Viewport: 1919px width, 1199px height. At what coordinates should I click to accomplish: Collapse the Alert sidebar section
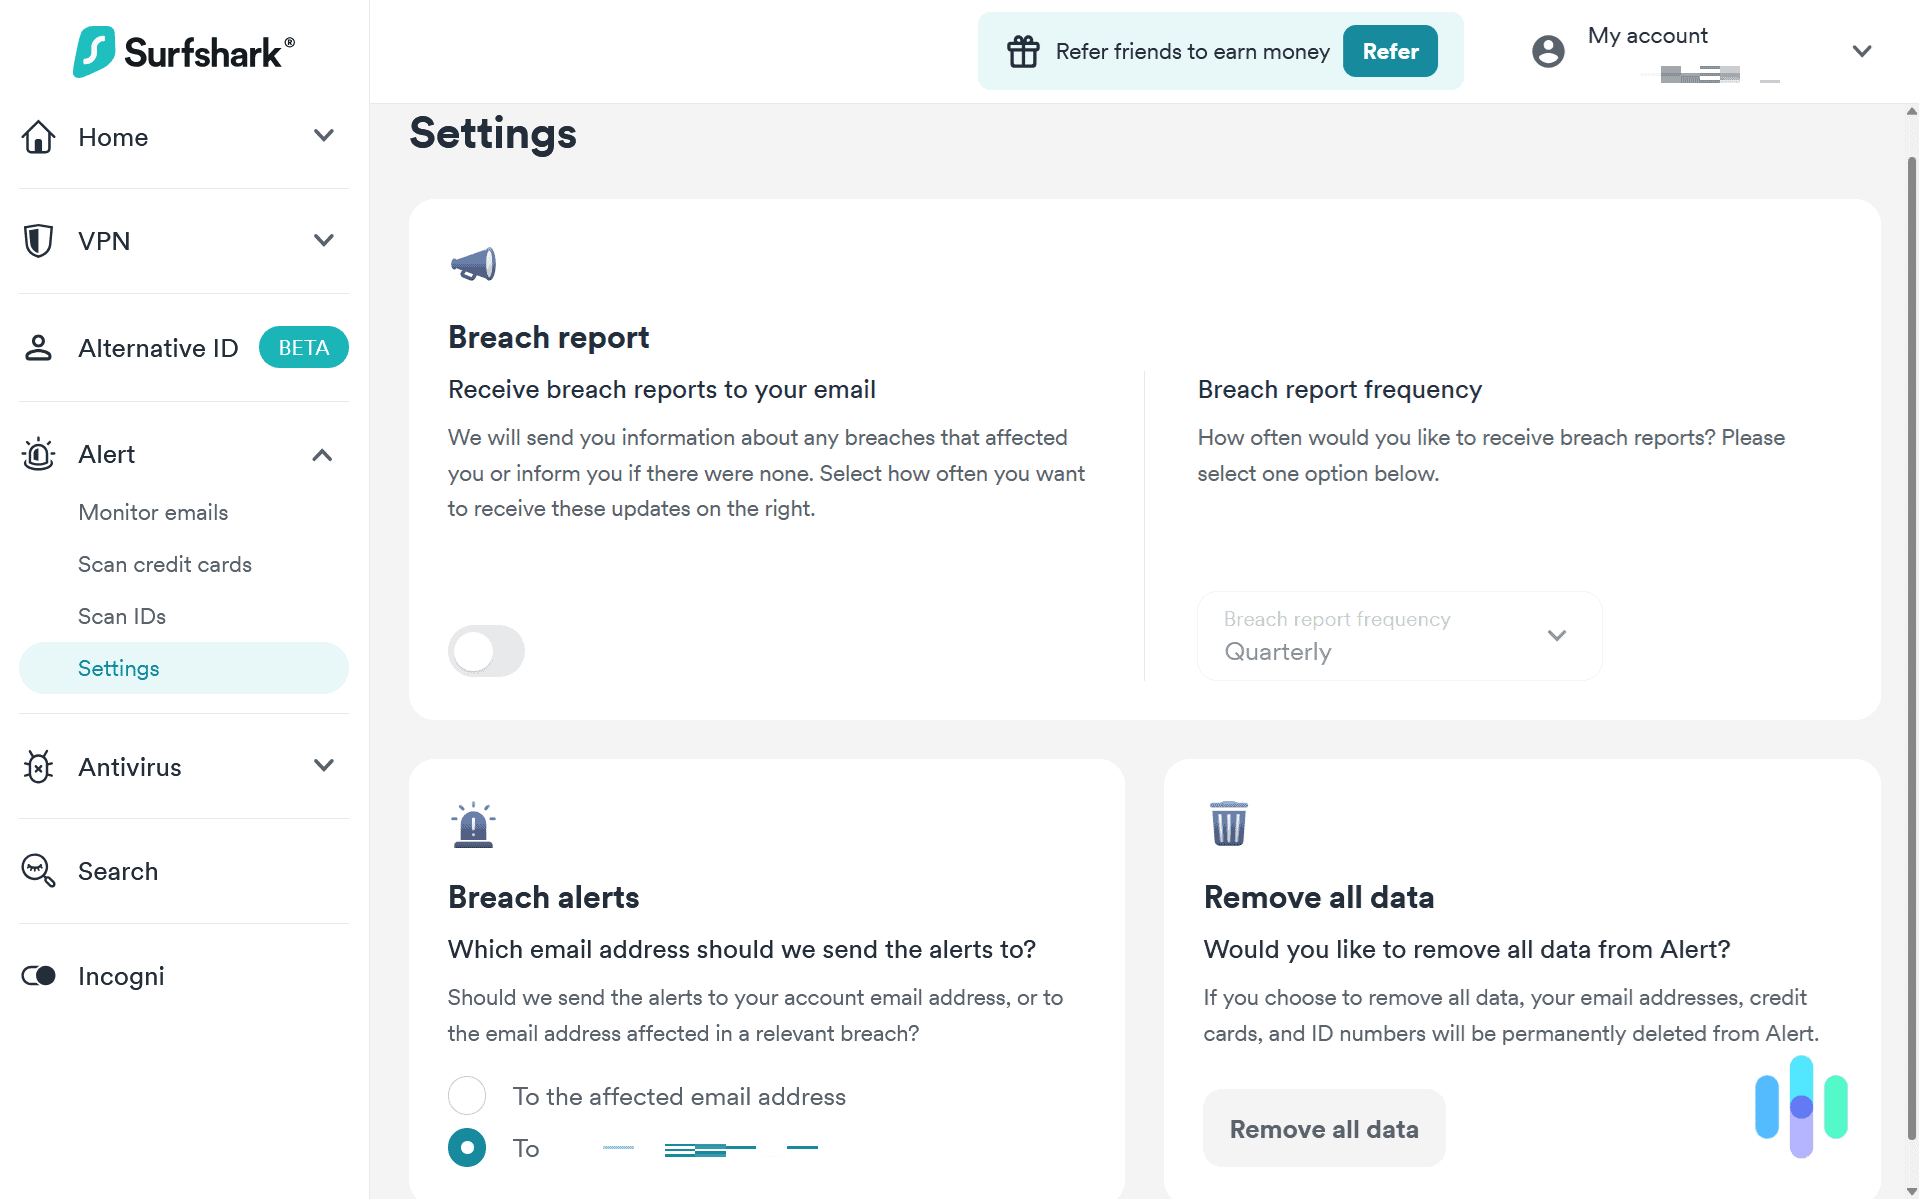(322, 454)
